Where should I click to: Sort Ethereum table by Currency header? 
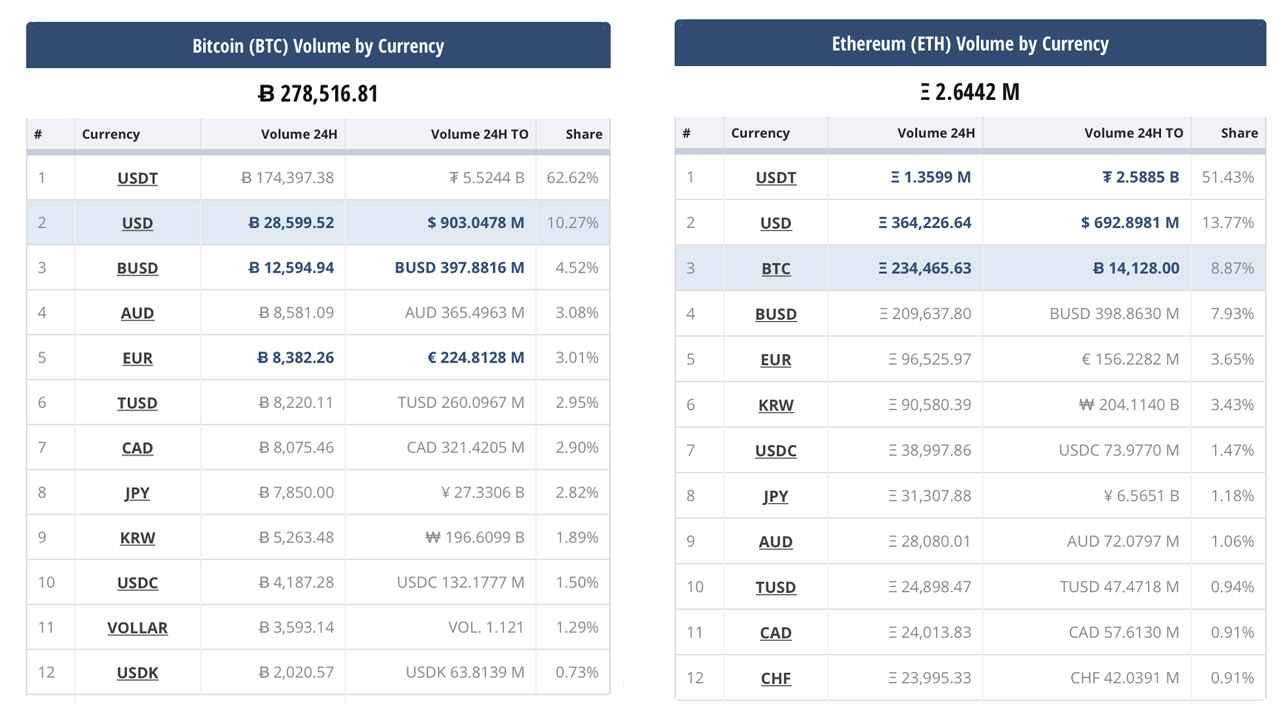point(760,133)
